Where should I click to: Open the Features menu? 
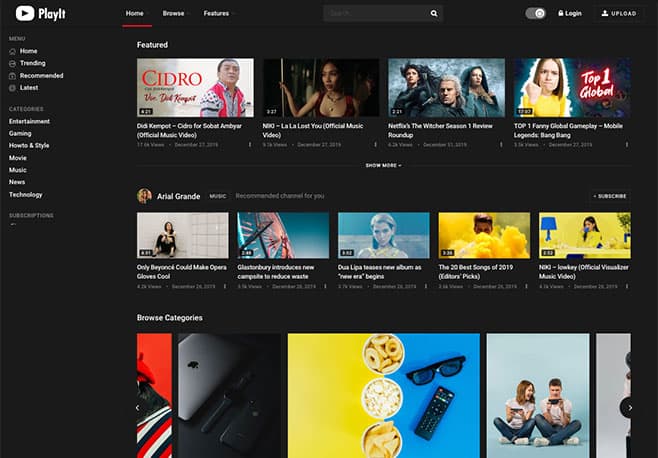click(217, 13)
